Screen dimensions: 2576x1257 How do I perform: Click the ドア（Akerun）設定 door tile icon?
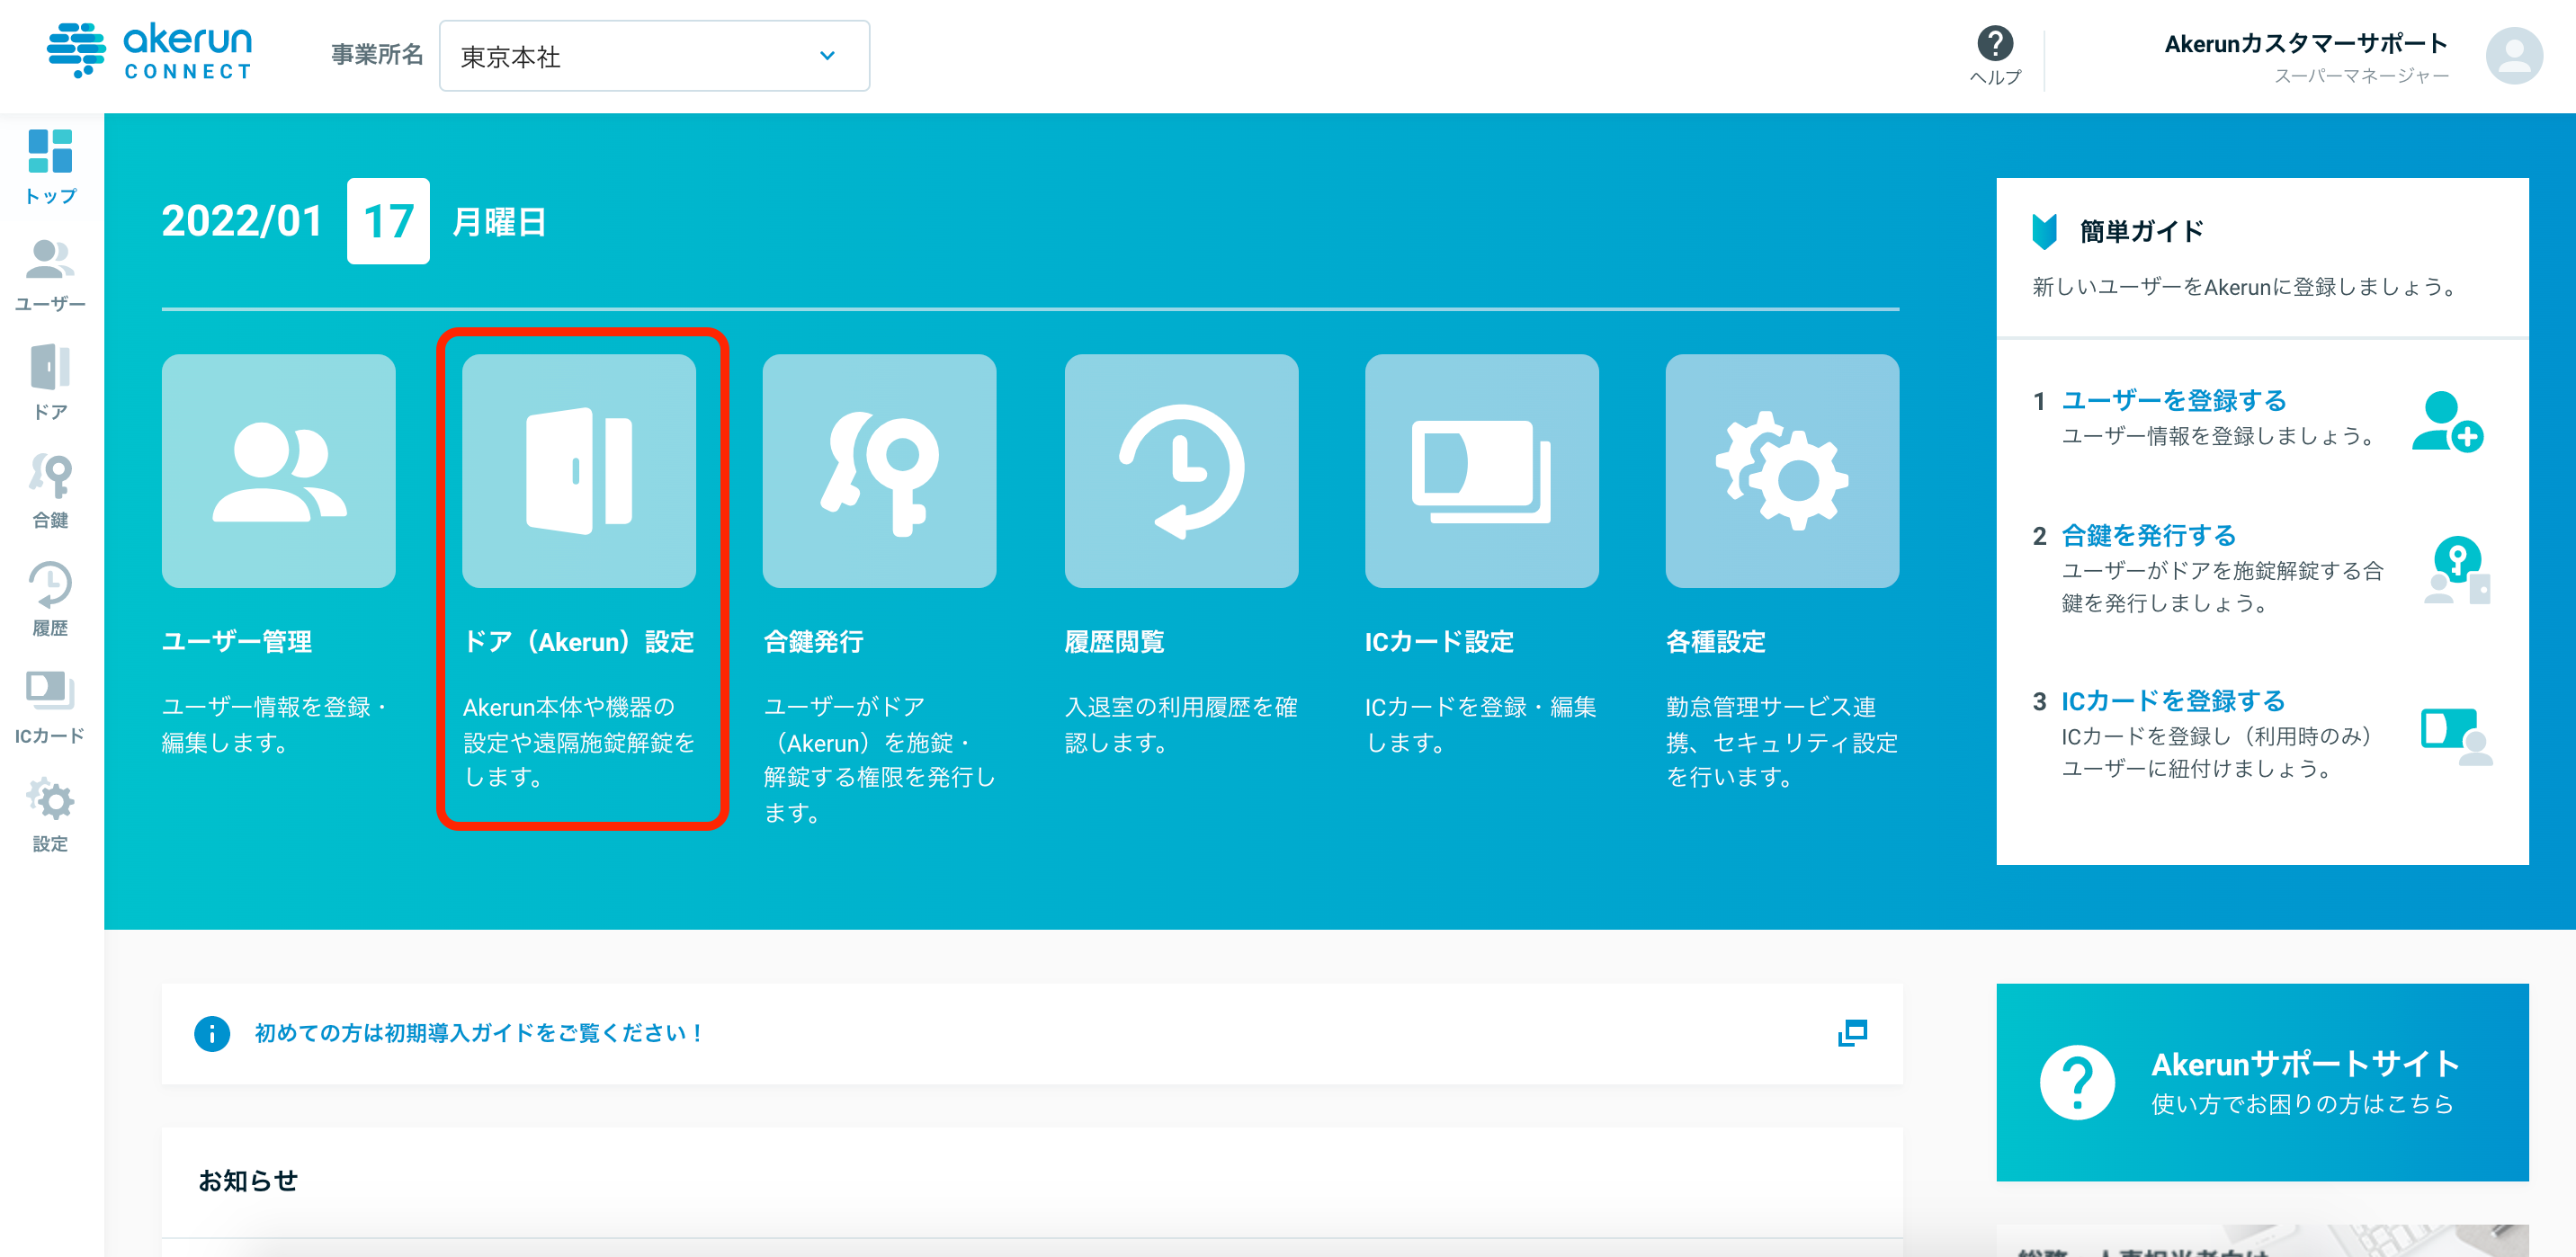click(x=579, y=471)
